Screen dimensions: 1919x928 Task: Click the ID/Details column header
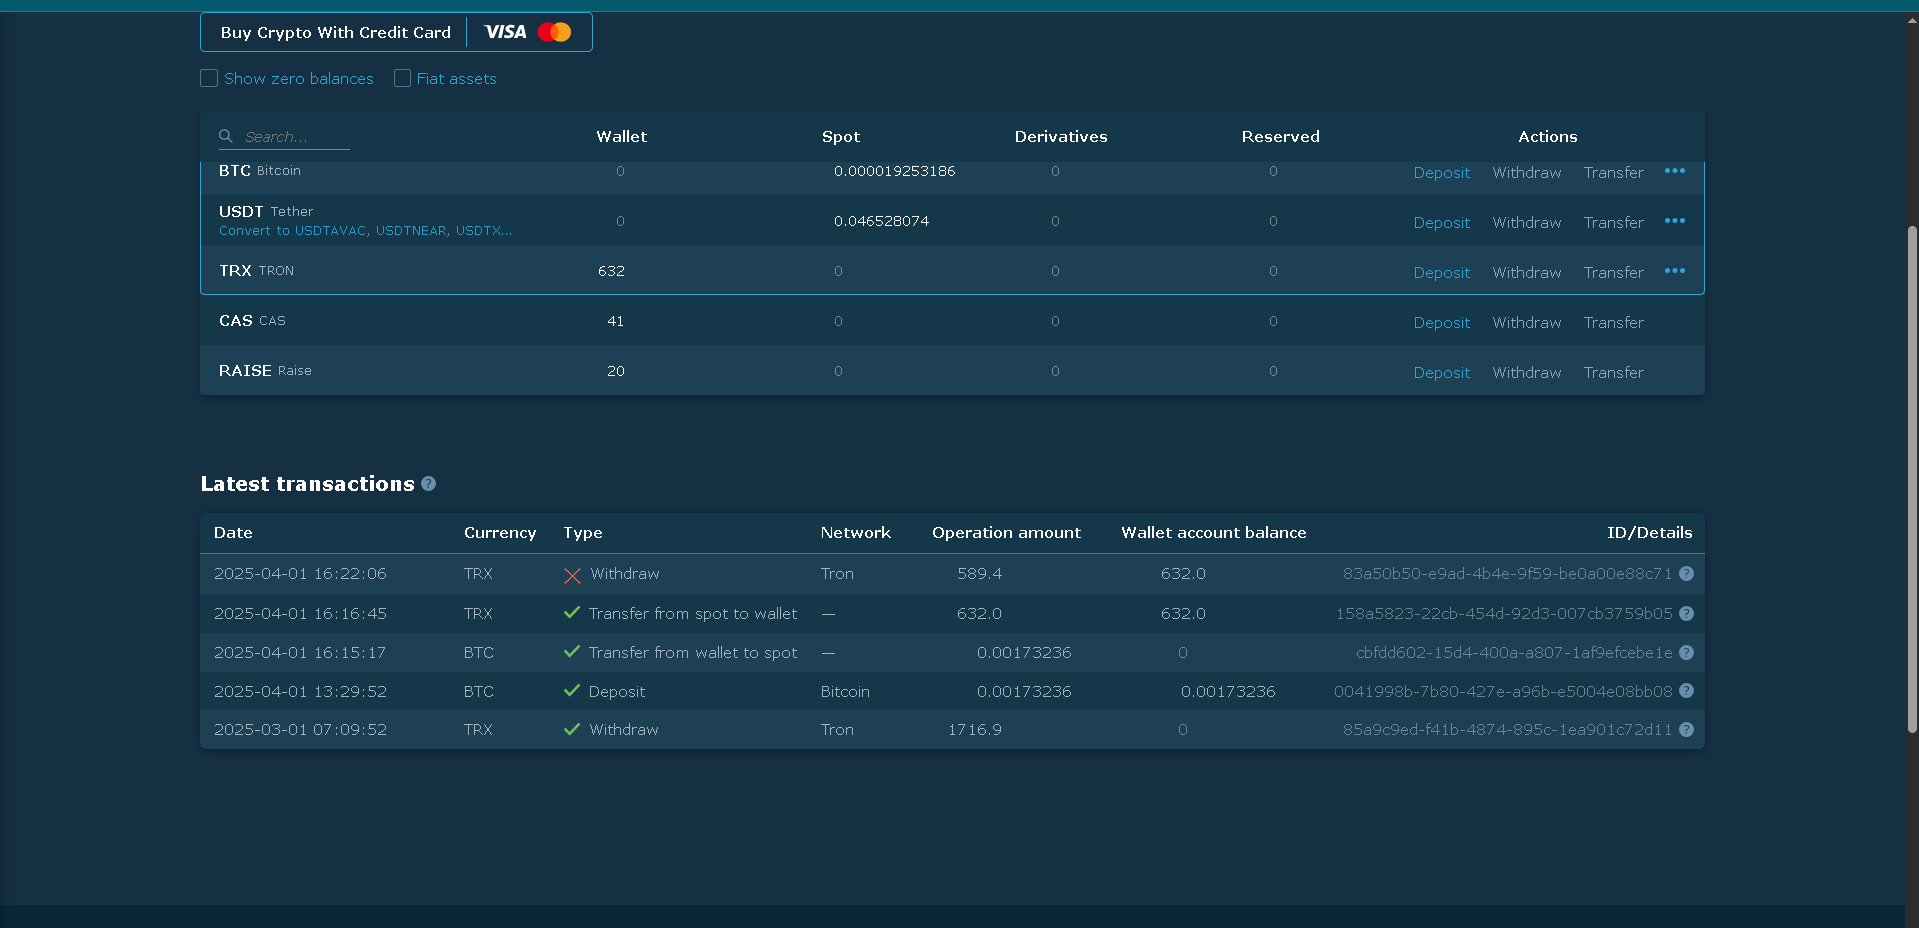coord(1649,533)
